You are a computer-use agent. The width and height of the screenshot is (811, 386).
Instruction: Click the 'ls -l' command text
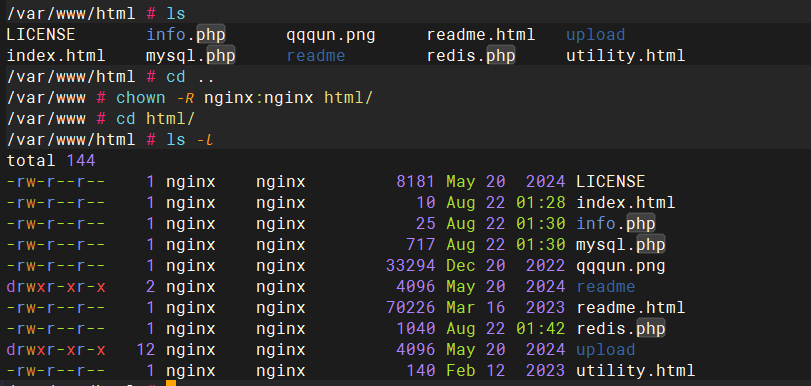(x=190, y=140)
